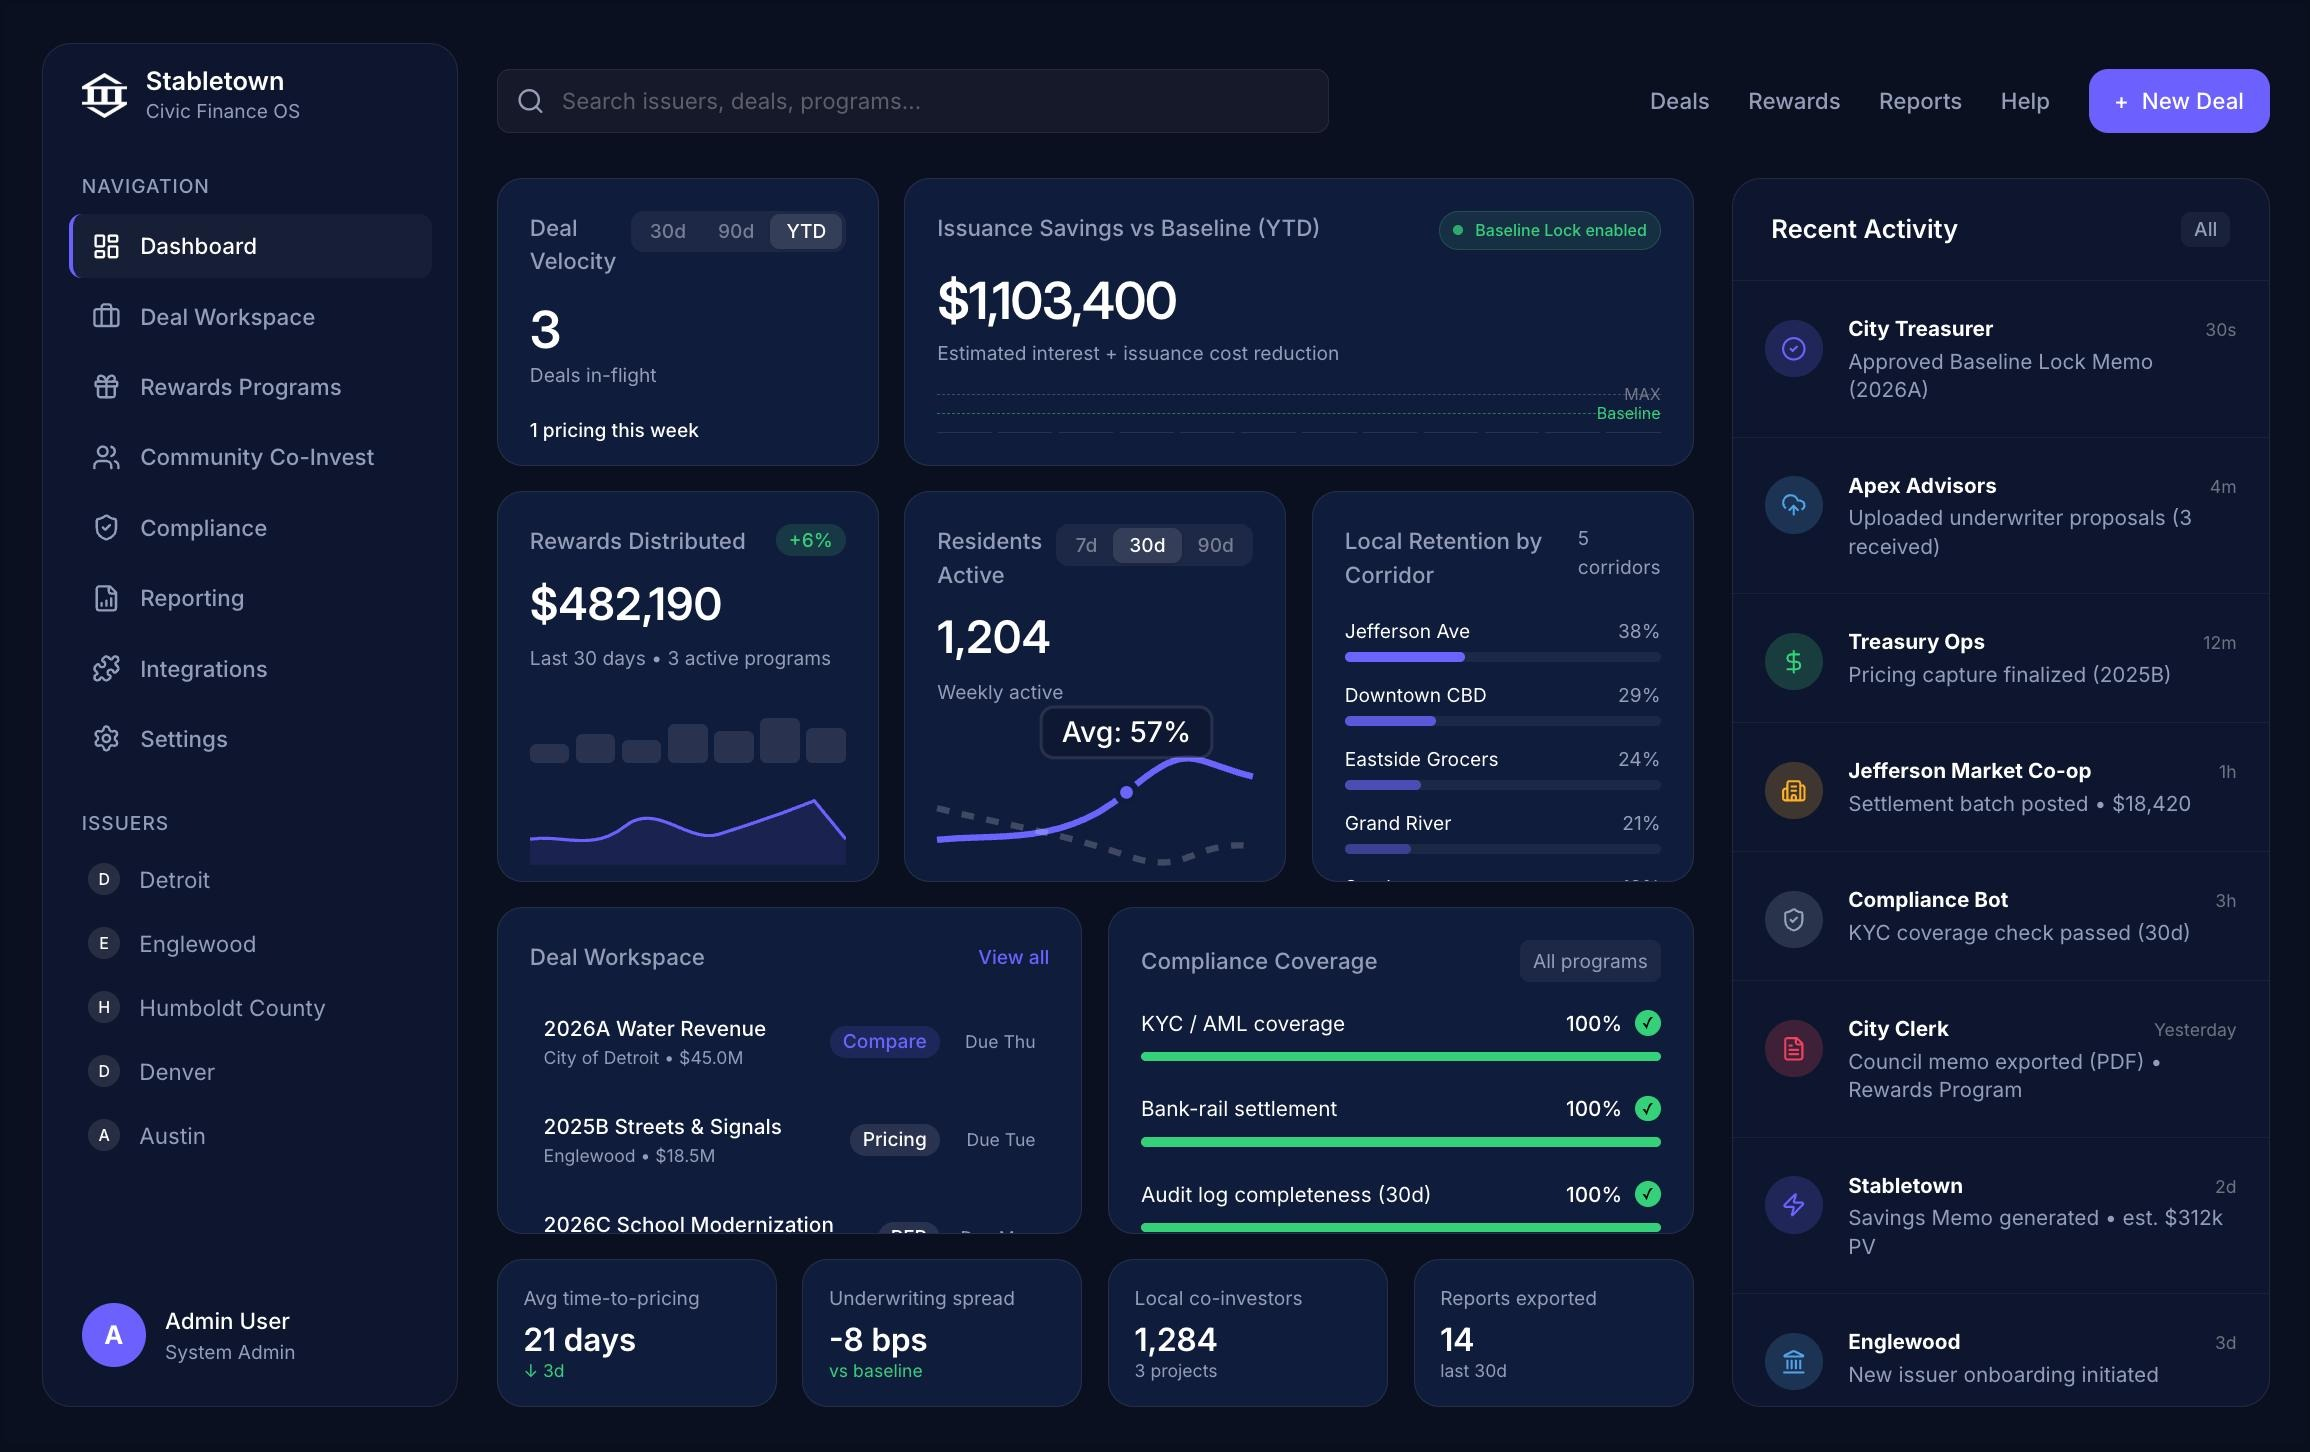Viewport: 2310px width, 1452px height.
Task: Open Deal Workspace via briefcase icon
Action: 106,317
